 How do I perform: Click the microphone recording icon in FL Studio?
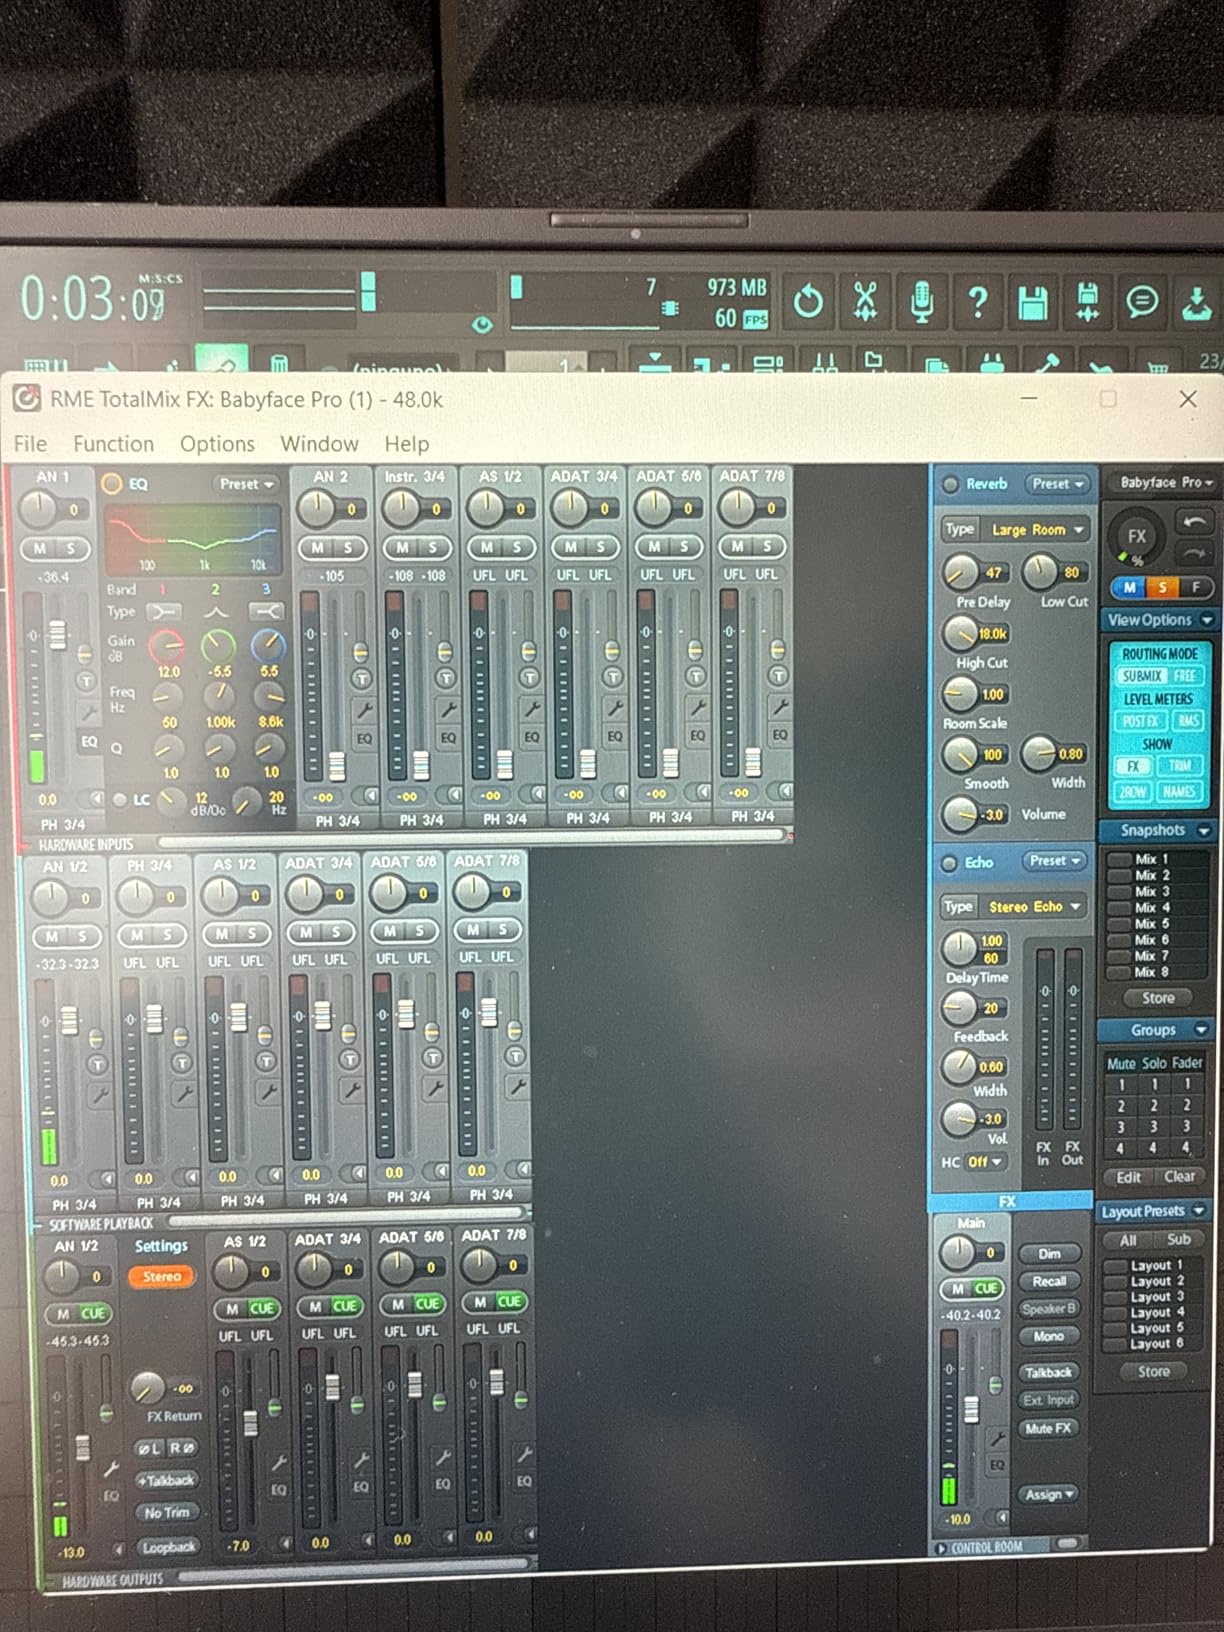pos(922,301)
